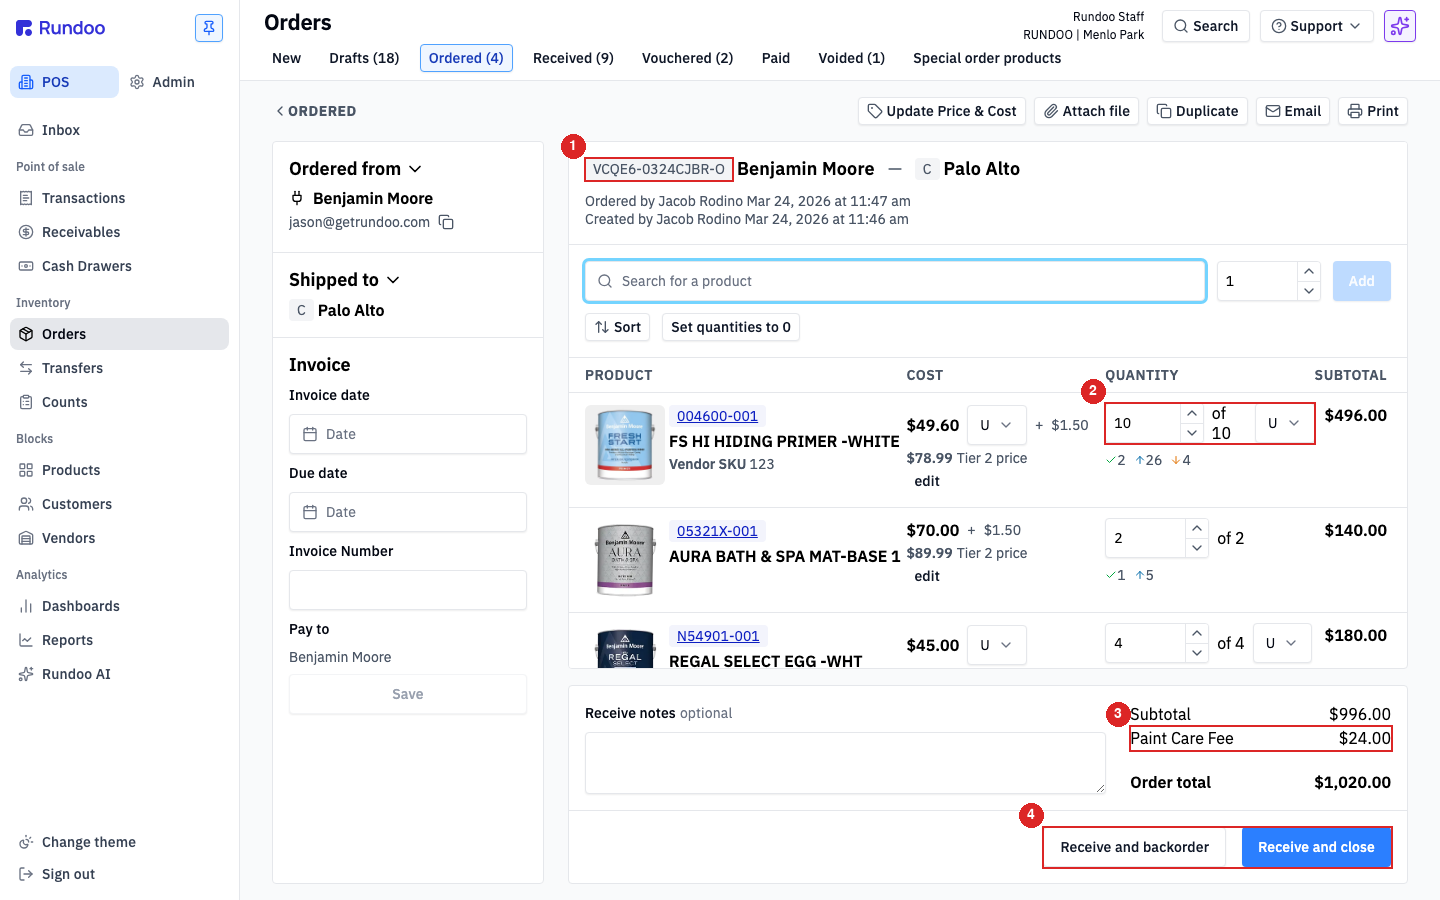The height and width of the screenshot is (900, 1440).
Task: Open cost unit dropdown for REGAL SELECT
Action: [996, 645]
